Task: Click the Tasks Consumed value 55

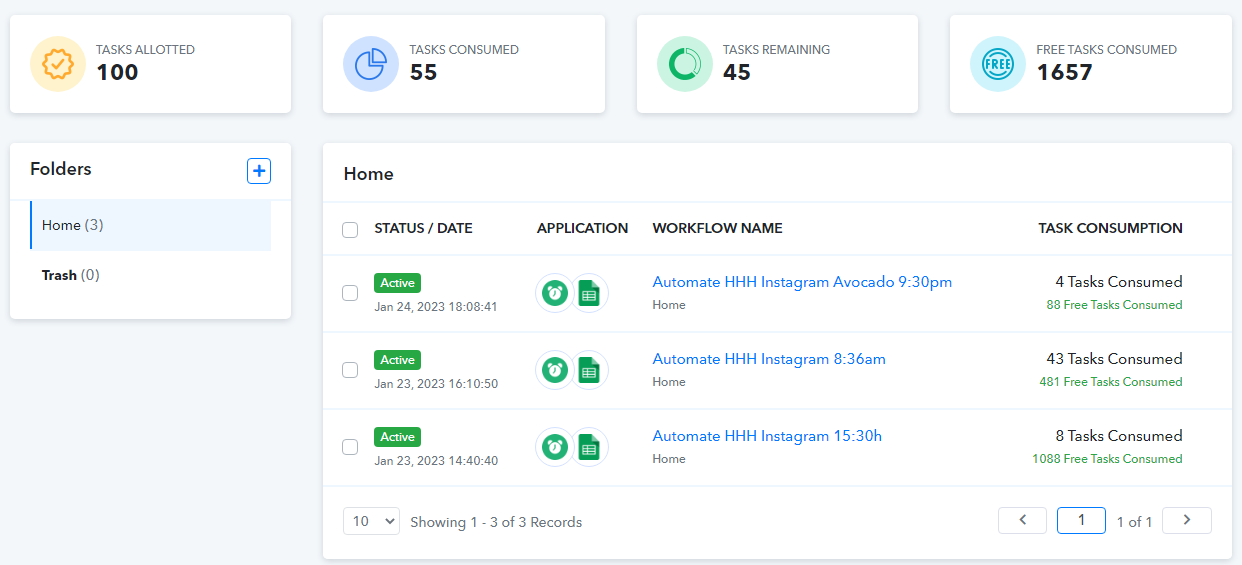Action: tap(424, 72)
